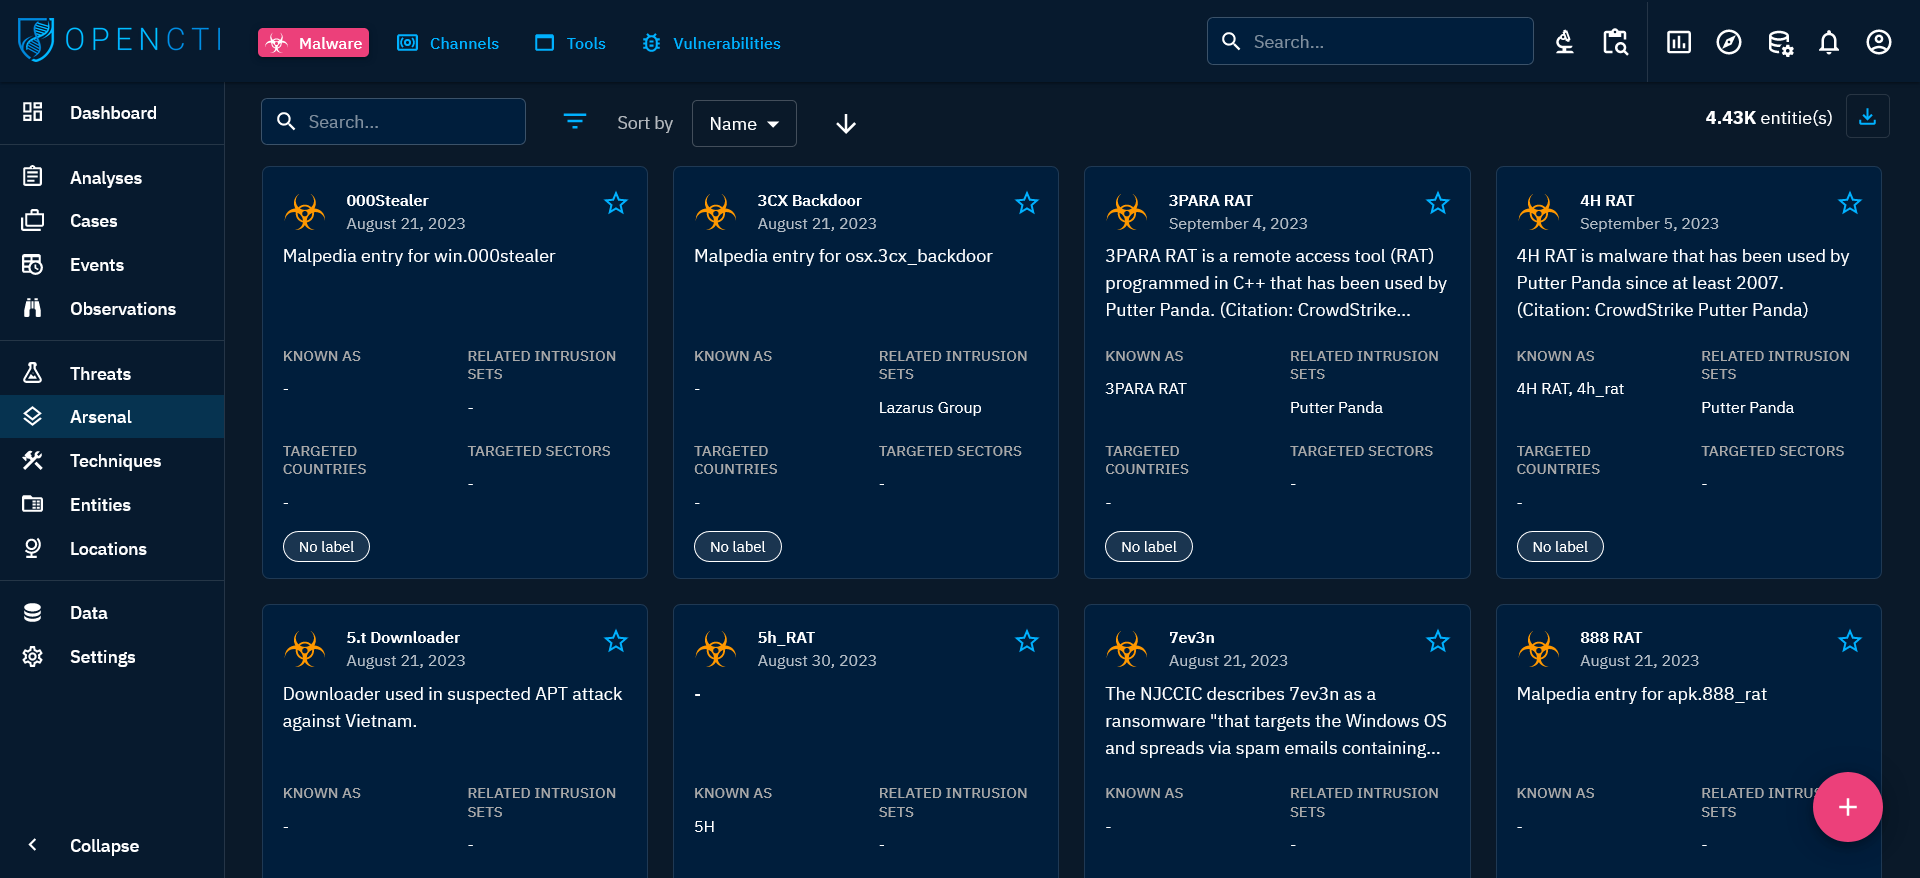The image size is (1920, 878).
Task: Click the pink add malware button
Action: tap(1847, 807)
